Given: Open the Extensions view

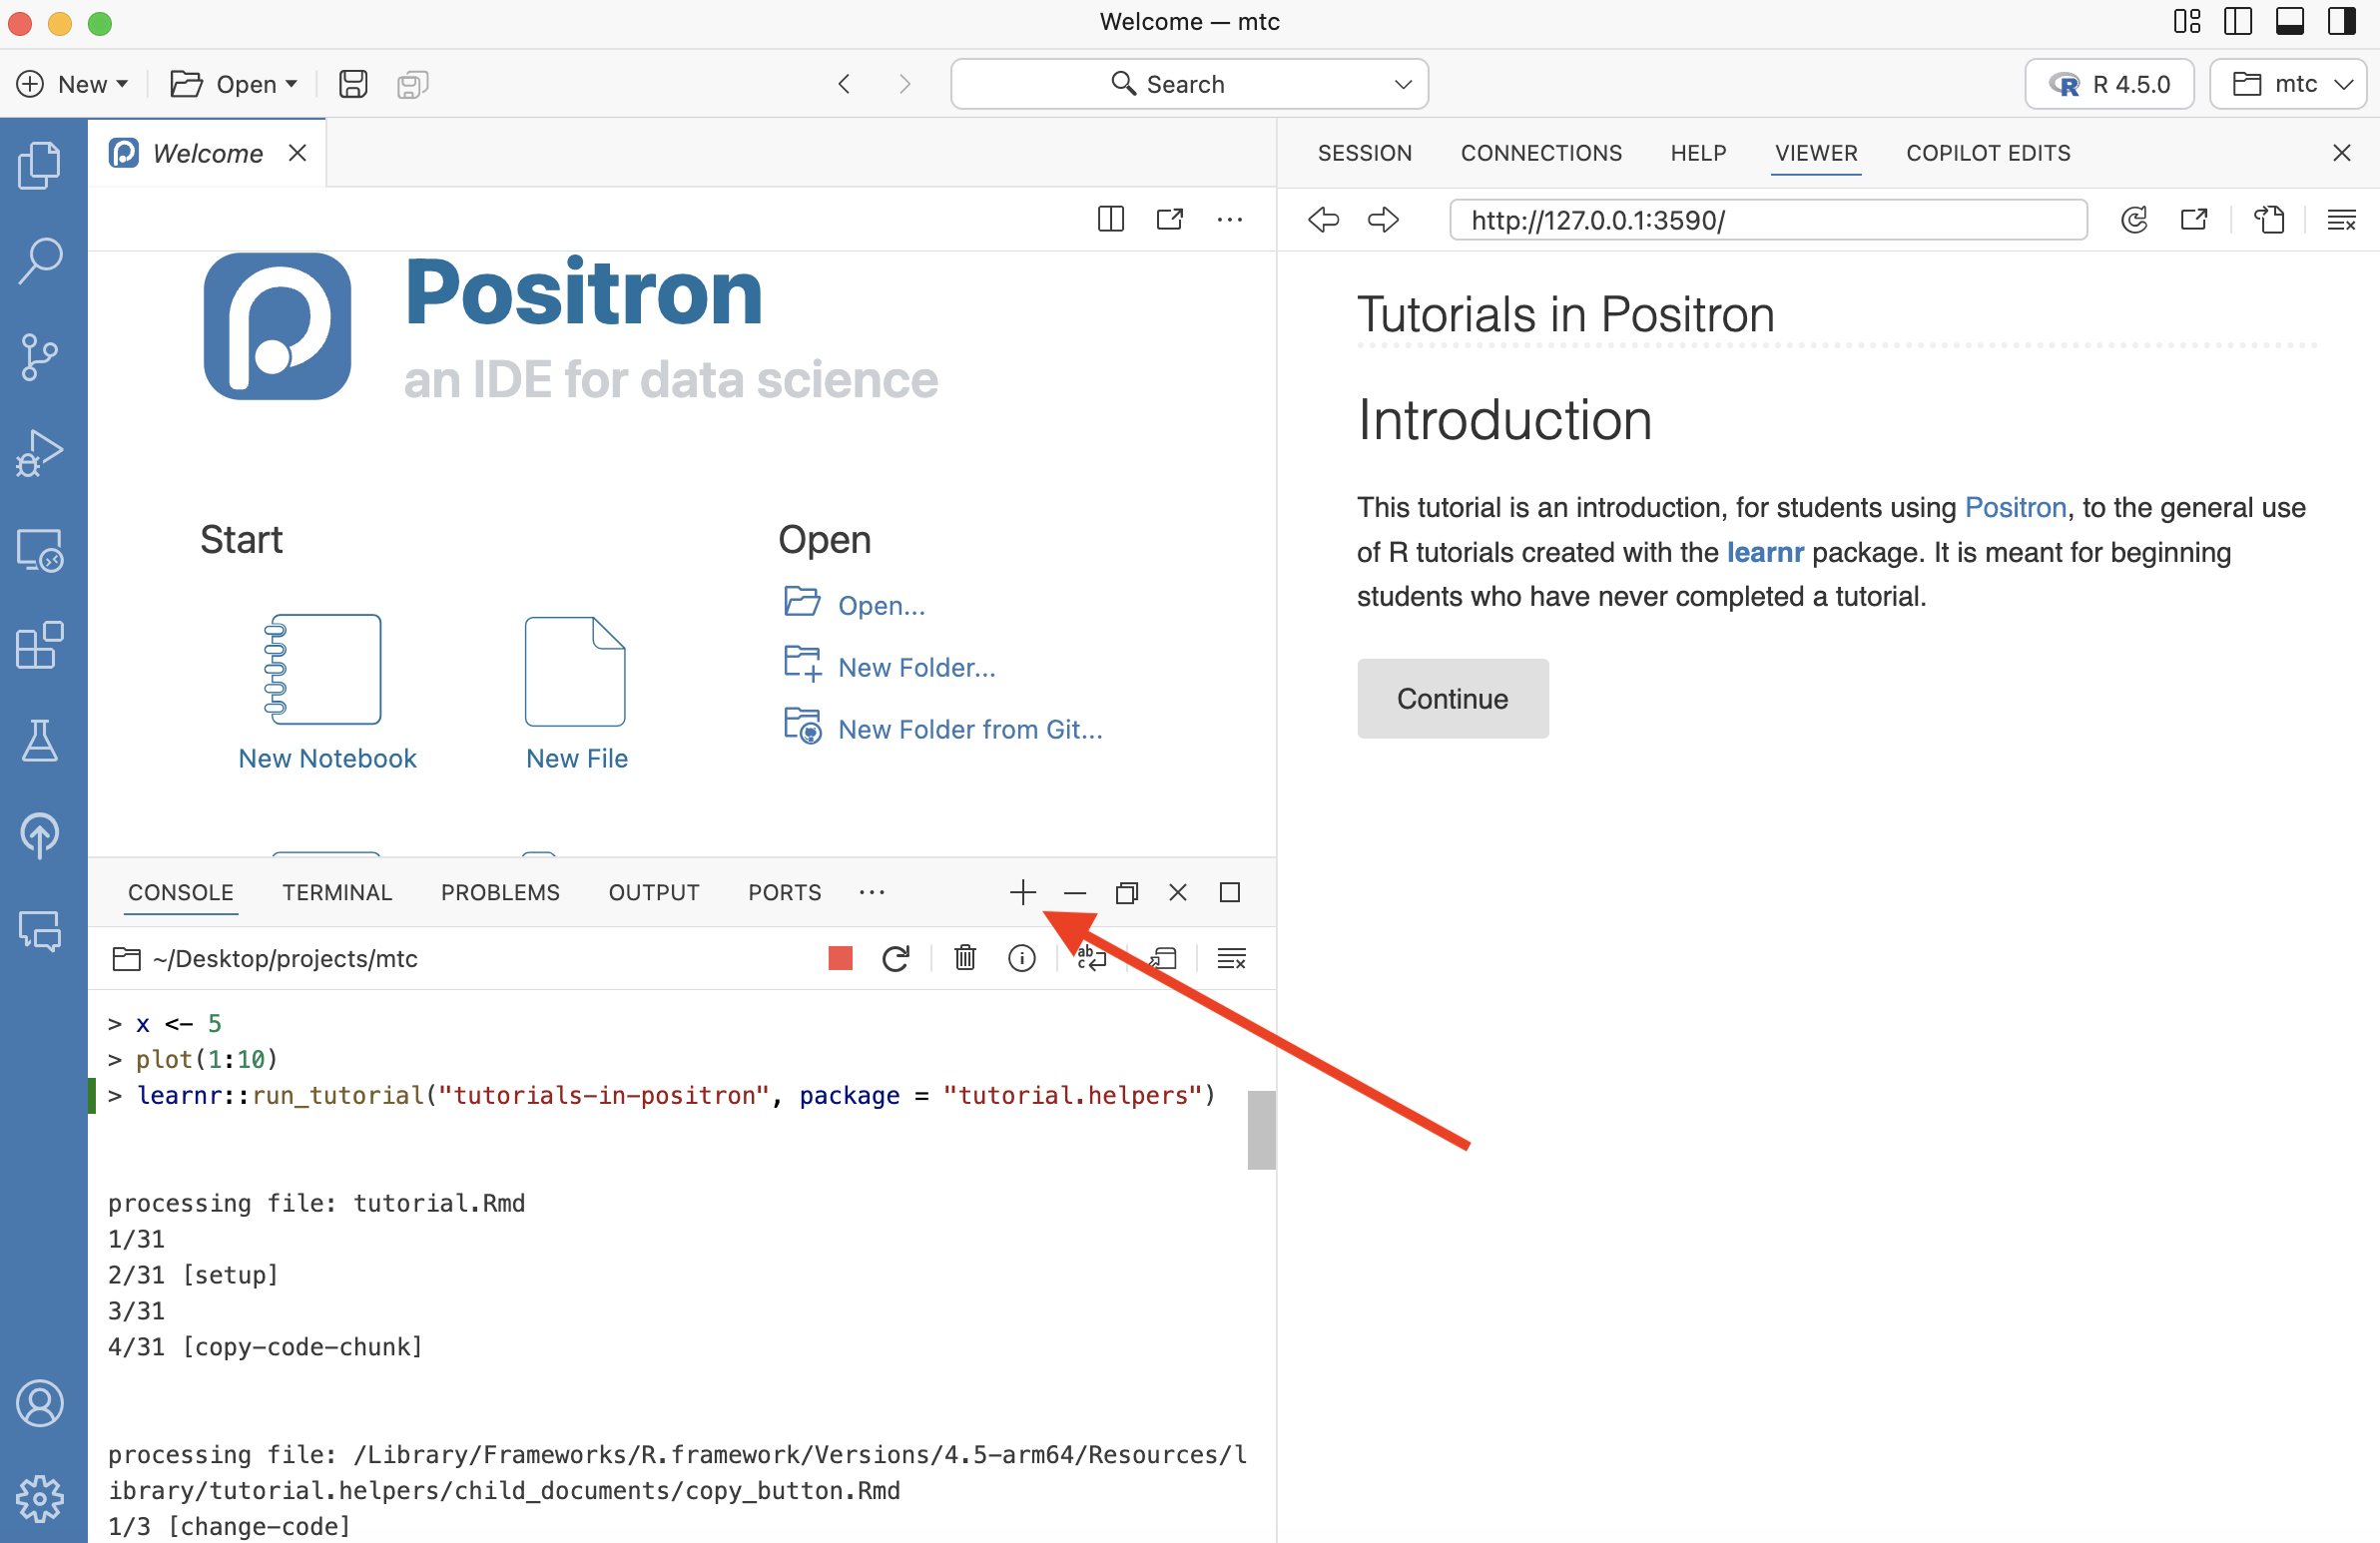Looking at the screenshot, I should pyautogui.click(x=40, y=645).
